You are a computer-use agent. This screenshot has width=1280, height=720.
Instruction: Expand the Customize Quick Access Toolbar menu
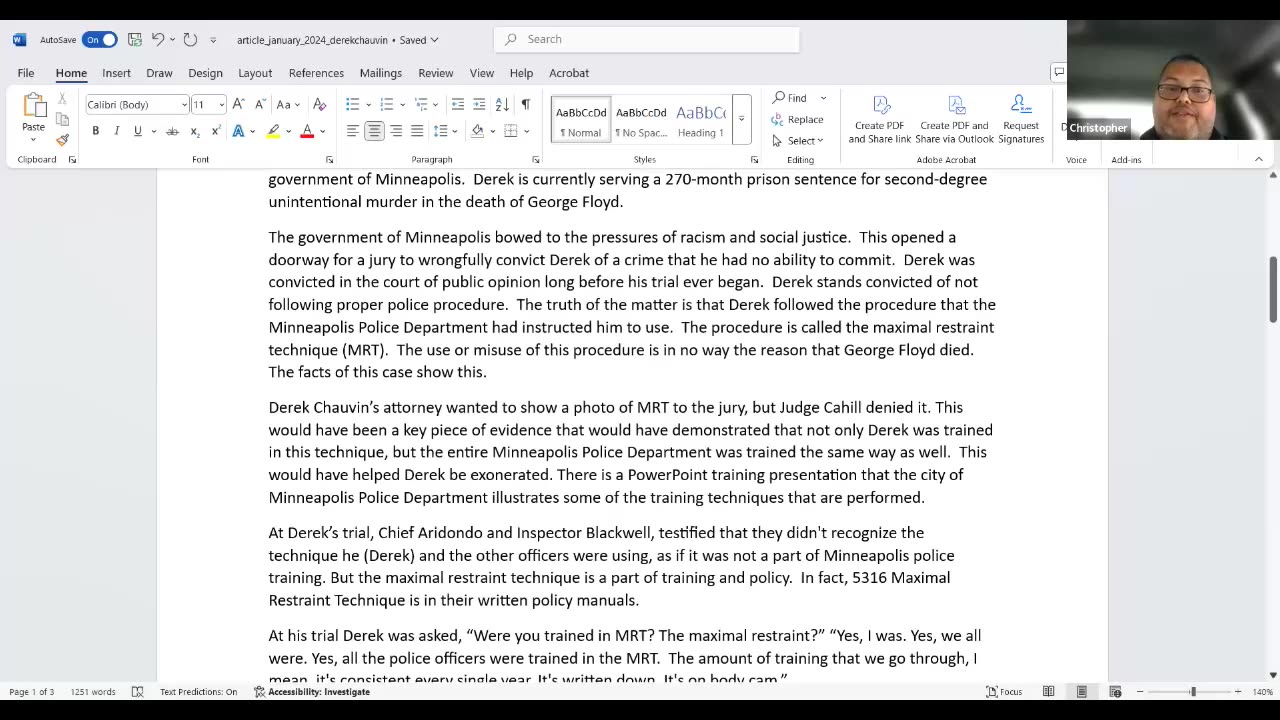[213, 40]
